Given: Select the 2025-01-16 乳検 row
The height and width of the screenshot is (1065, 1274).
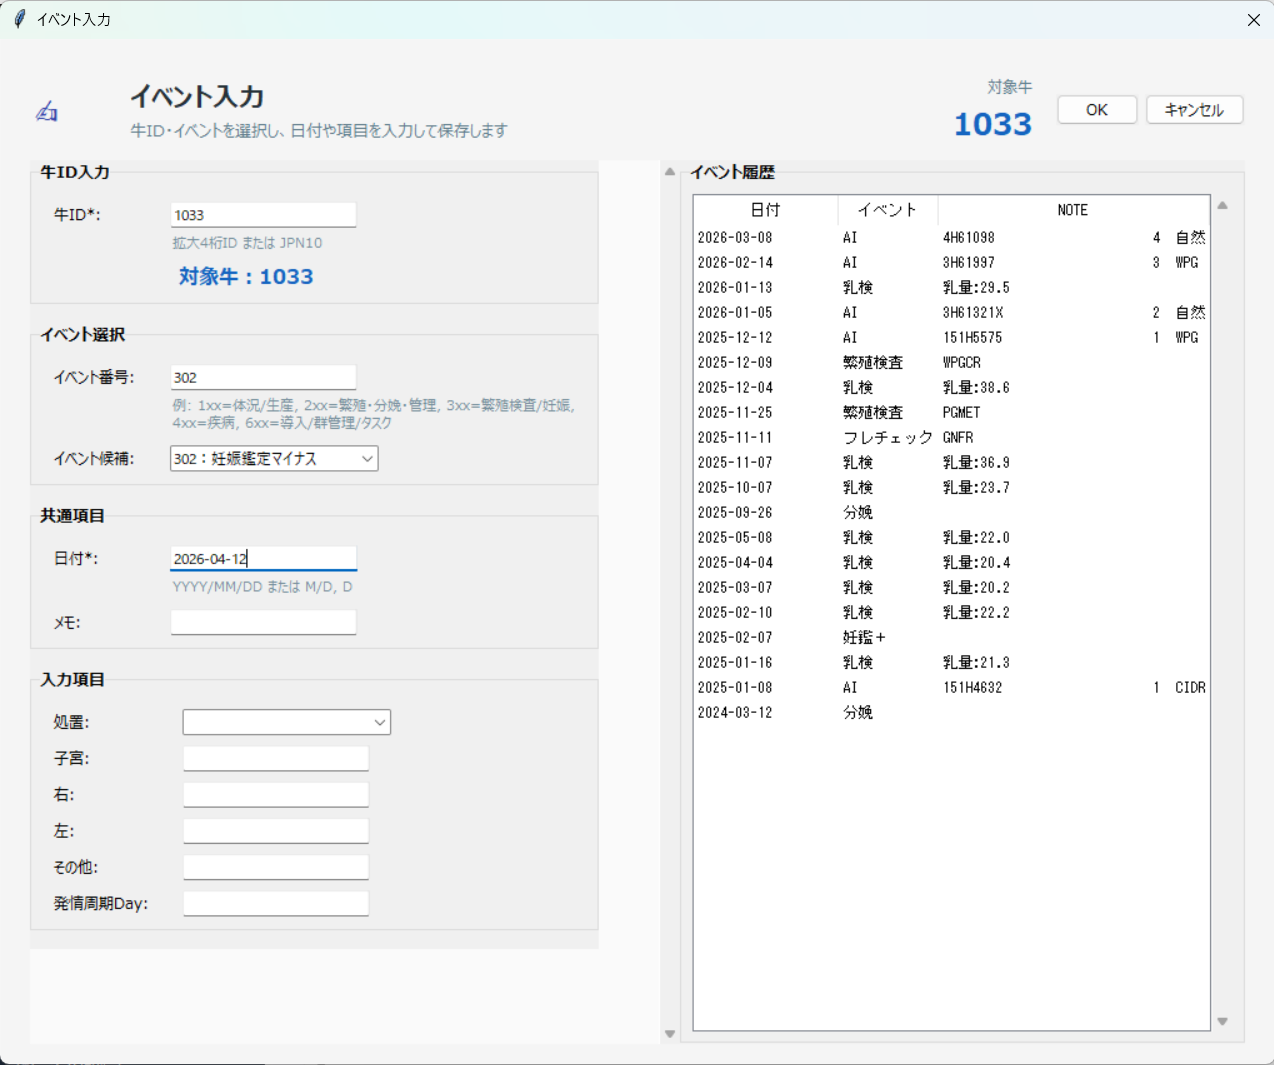Looking at the screenshot, I should [x=951, y=663].
